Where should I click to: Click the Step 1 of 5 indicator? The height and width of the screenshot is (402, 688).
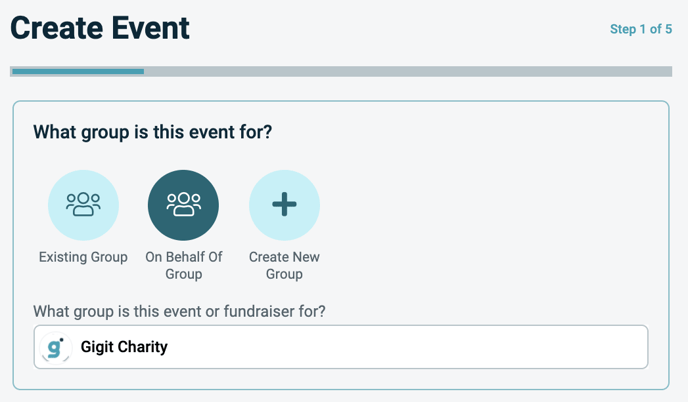click(641, 29)
